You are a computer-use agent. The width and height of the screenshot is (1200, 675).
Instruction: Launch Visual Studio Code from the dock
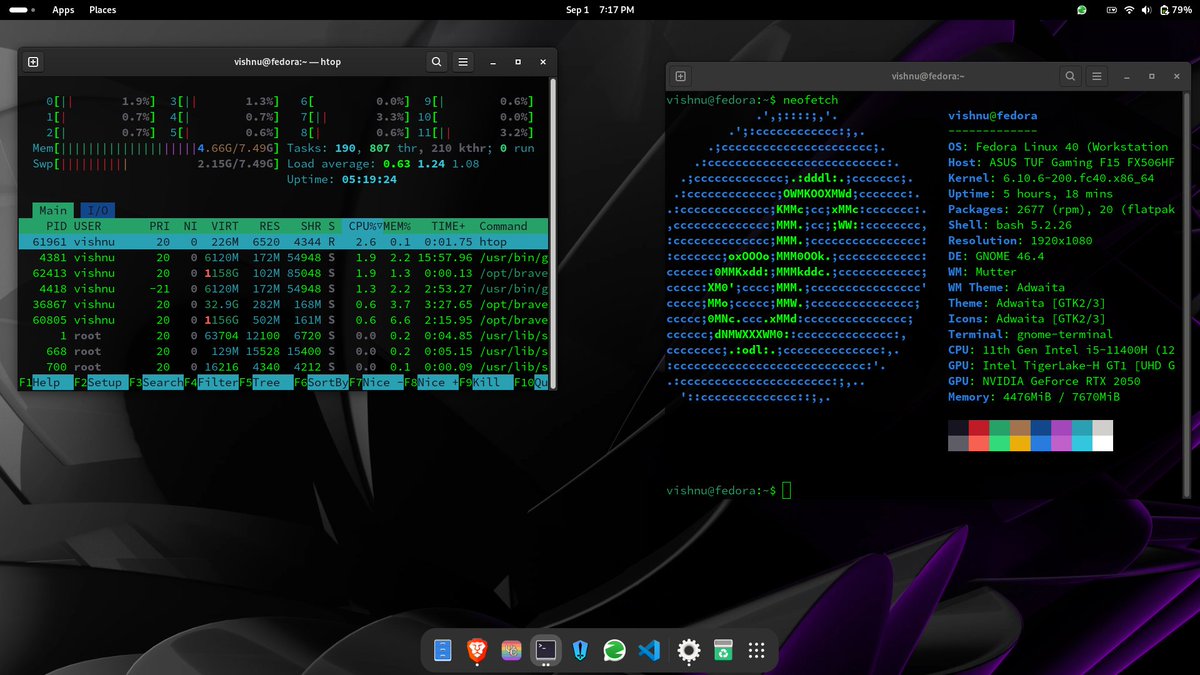649,651
